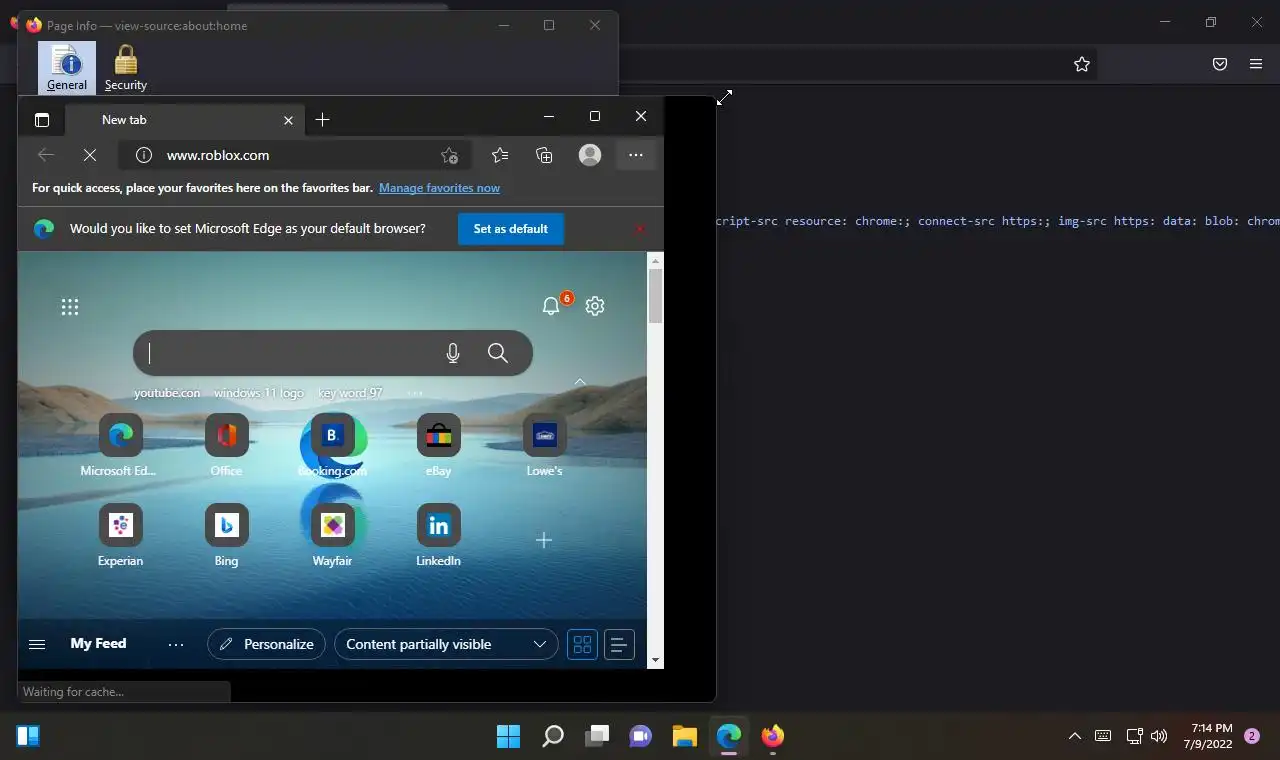Open the volume speaker tray icon
1280x760 pixels.
click(x=1159, y=737)
